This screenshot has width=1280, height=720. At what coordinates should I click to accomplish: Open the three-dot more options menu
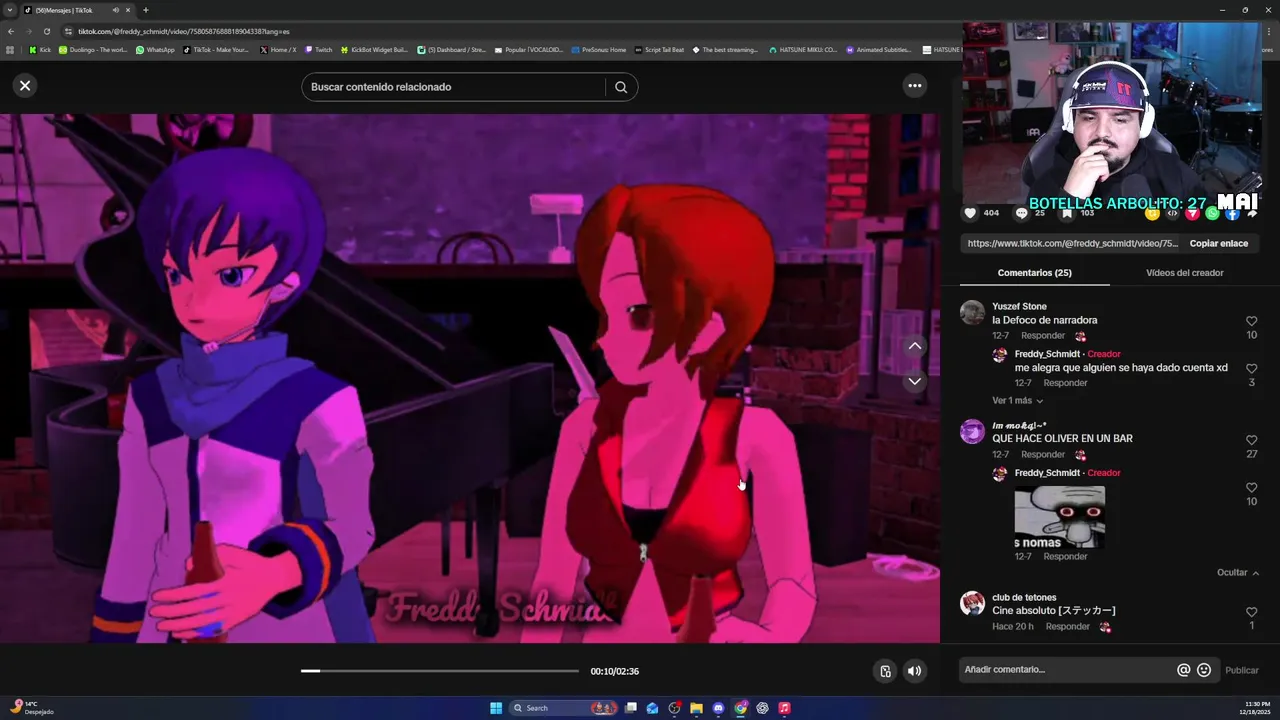[914, 86]
